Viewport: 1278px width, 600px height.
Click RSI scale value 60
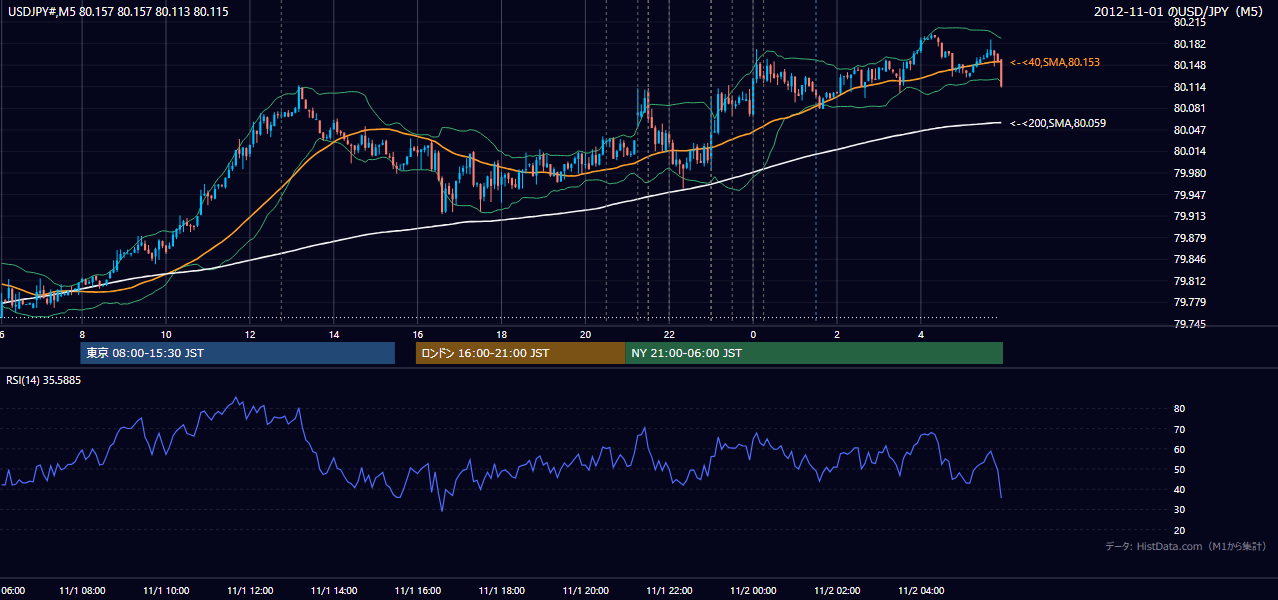[x=1179, y=449]
